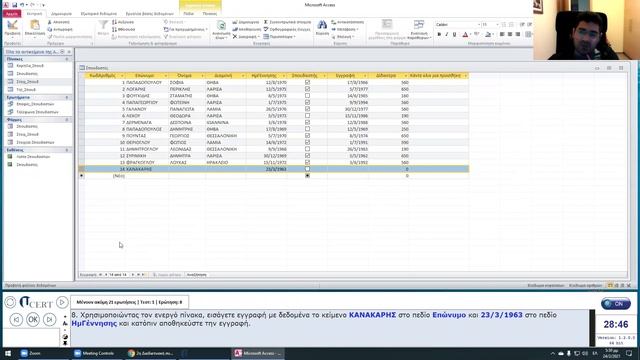The width and height of the screenshot is (640, 360).
Task: Toggle Σπουδαστής checkbox for ΓΑΛΑΝΟΥ row
Action: click(x=307, y=109)
